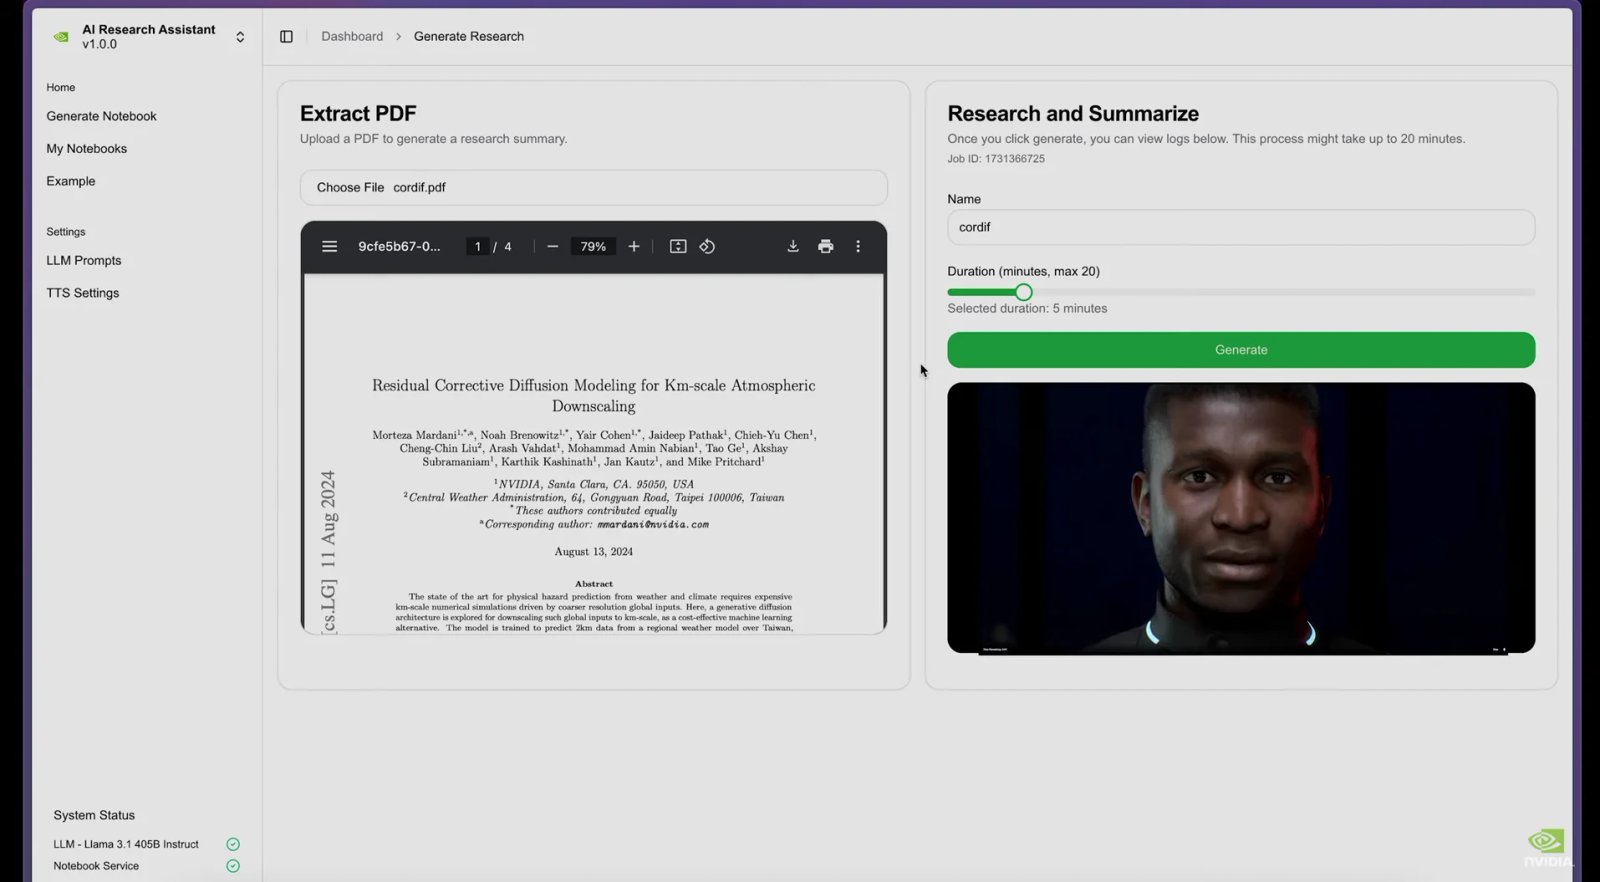Open LLM Prompts settings
Image resolution: width=1600 pixels, height=882 pixels.
(84, 261)
